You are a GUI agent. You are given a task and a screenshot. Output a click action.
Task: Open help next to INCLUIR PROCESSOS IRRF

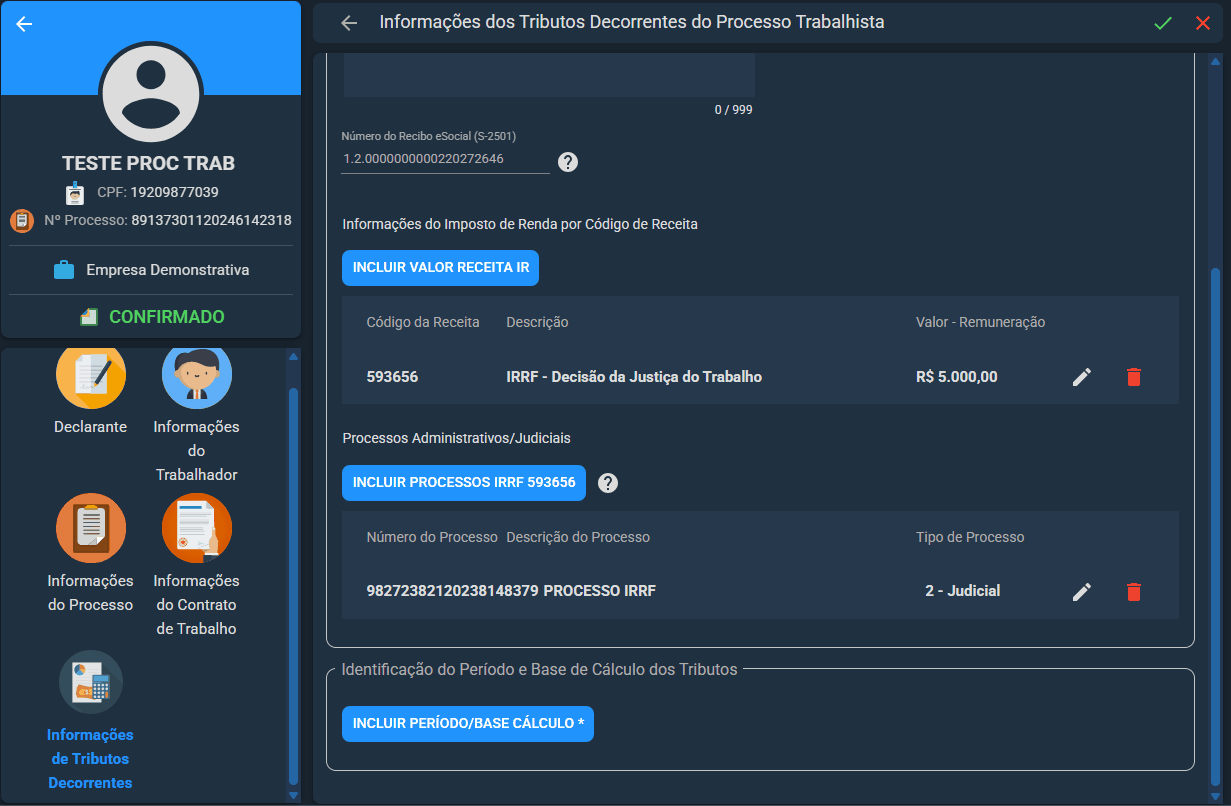(x=608, y=483)
